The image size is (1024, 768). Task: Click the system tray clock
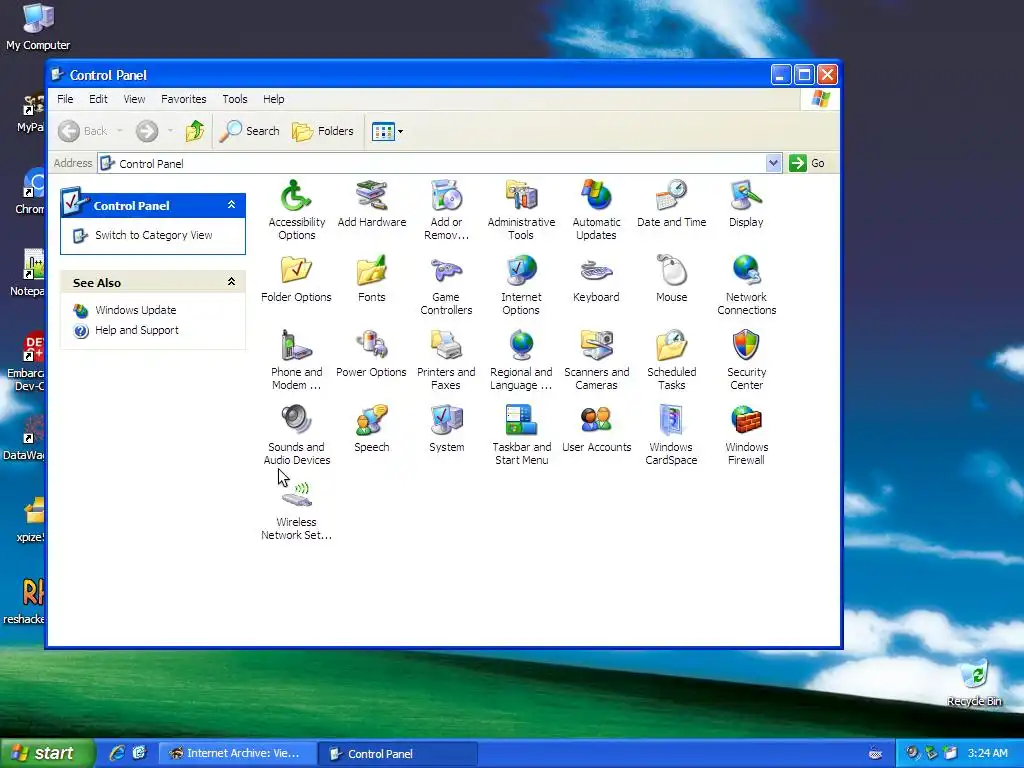[987, 754]
